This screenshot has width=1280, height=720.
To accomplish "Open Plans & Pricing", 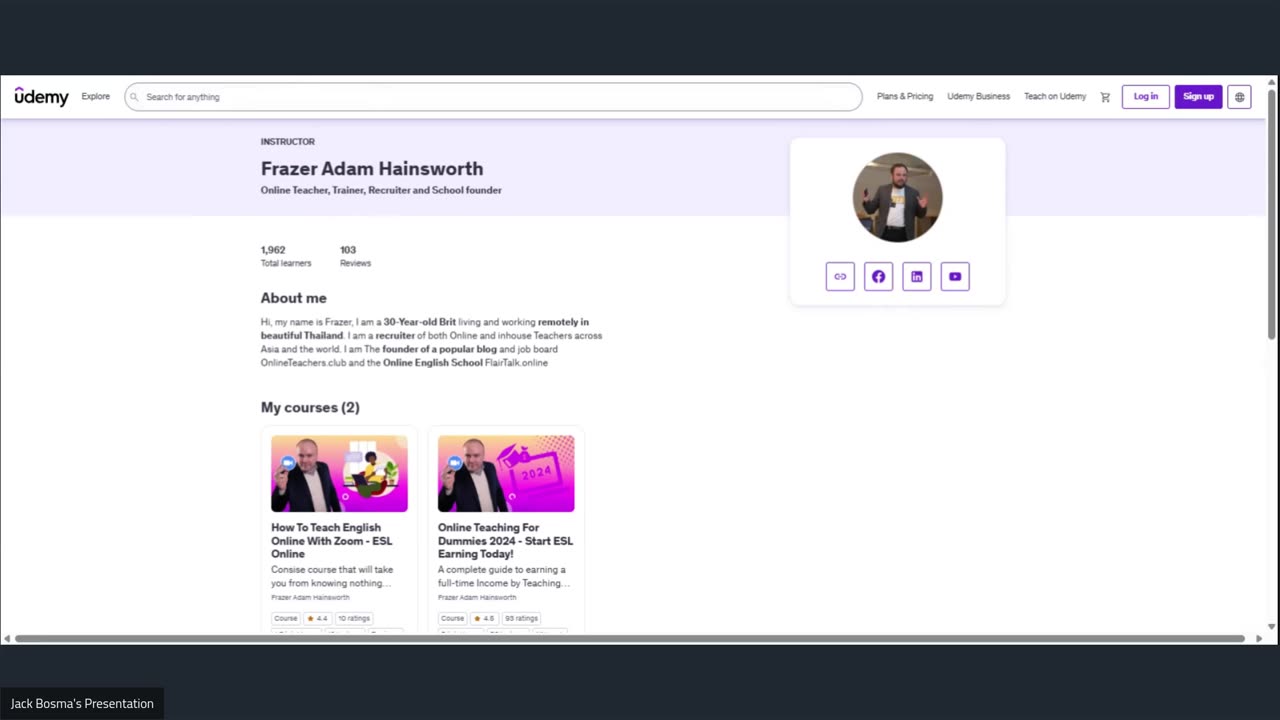I will (x=905, y=97).
